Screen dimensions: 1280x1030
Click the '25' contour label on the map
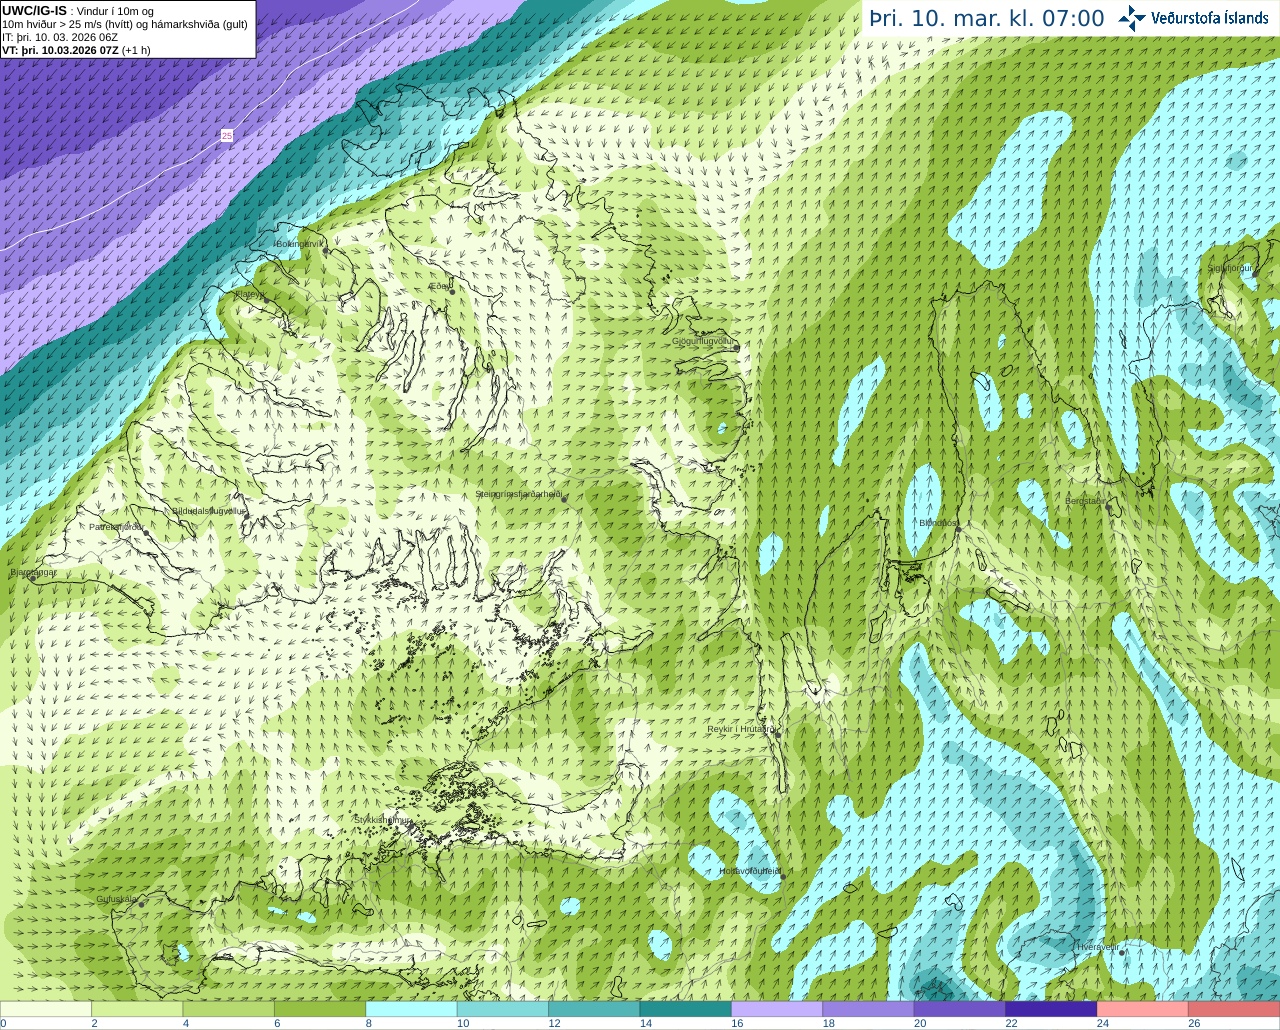click(227, 135)
